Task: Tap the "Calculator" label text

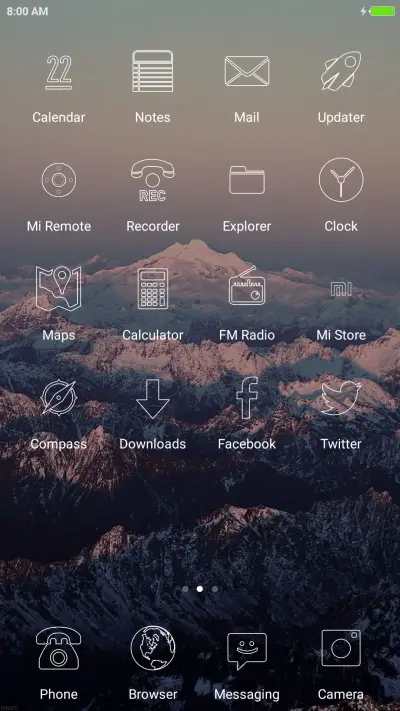Action: tap(152, 335)
